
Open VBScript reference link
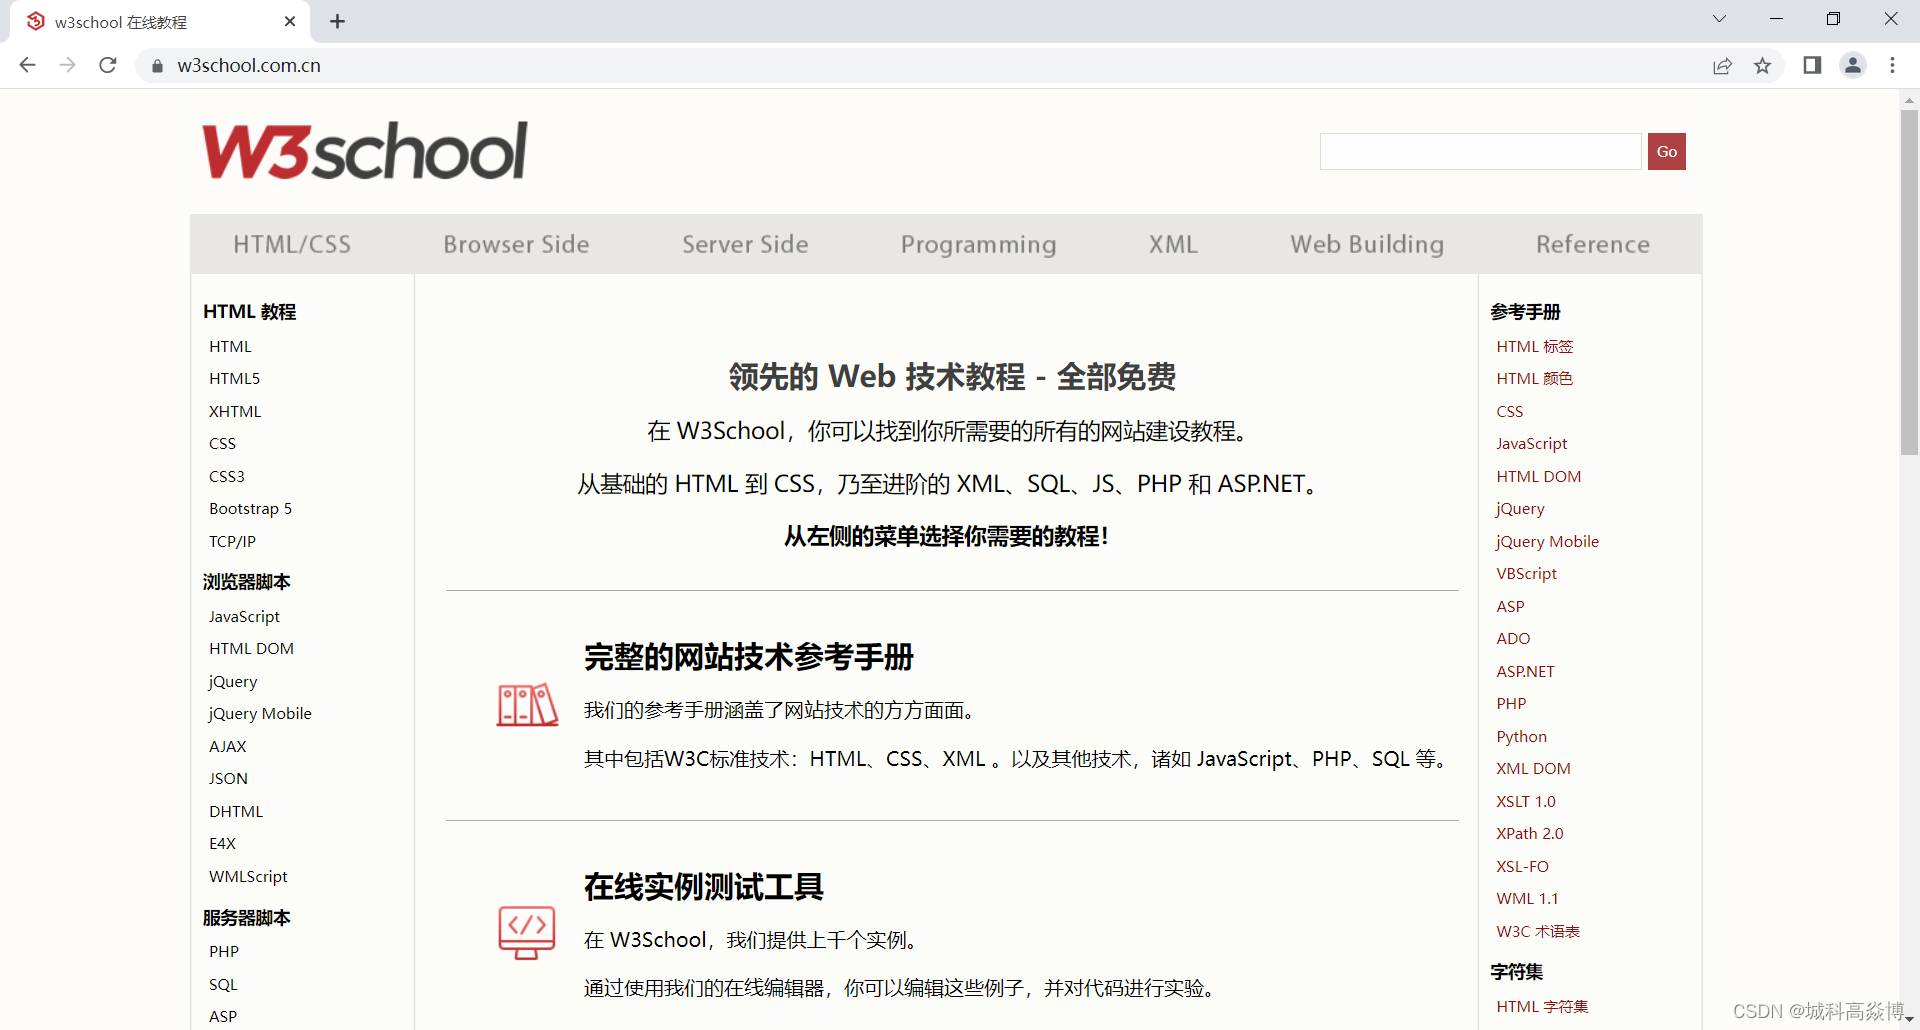(x=1527, y=573)
